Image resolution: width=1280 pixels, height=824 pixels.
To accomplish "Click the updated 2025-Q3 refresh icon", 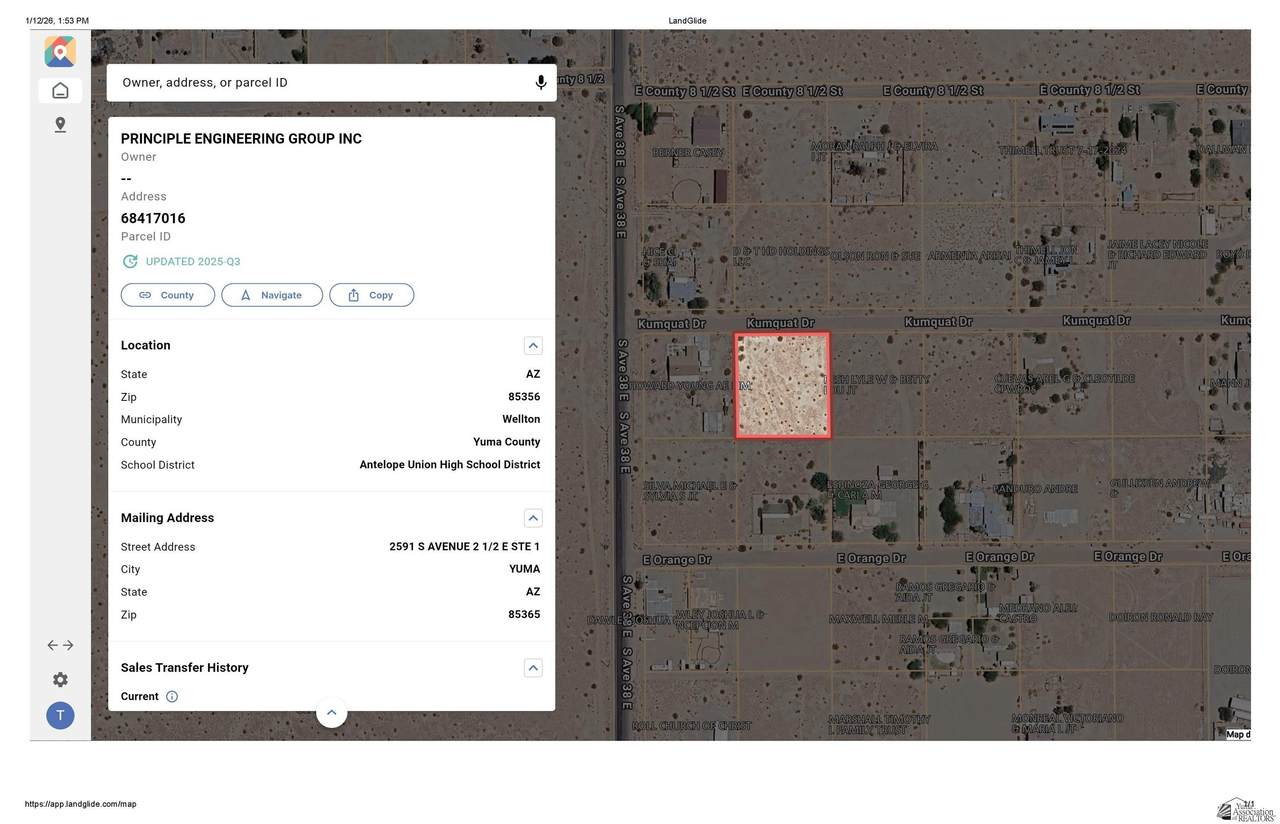I will [x=130, y=262].
